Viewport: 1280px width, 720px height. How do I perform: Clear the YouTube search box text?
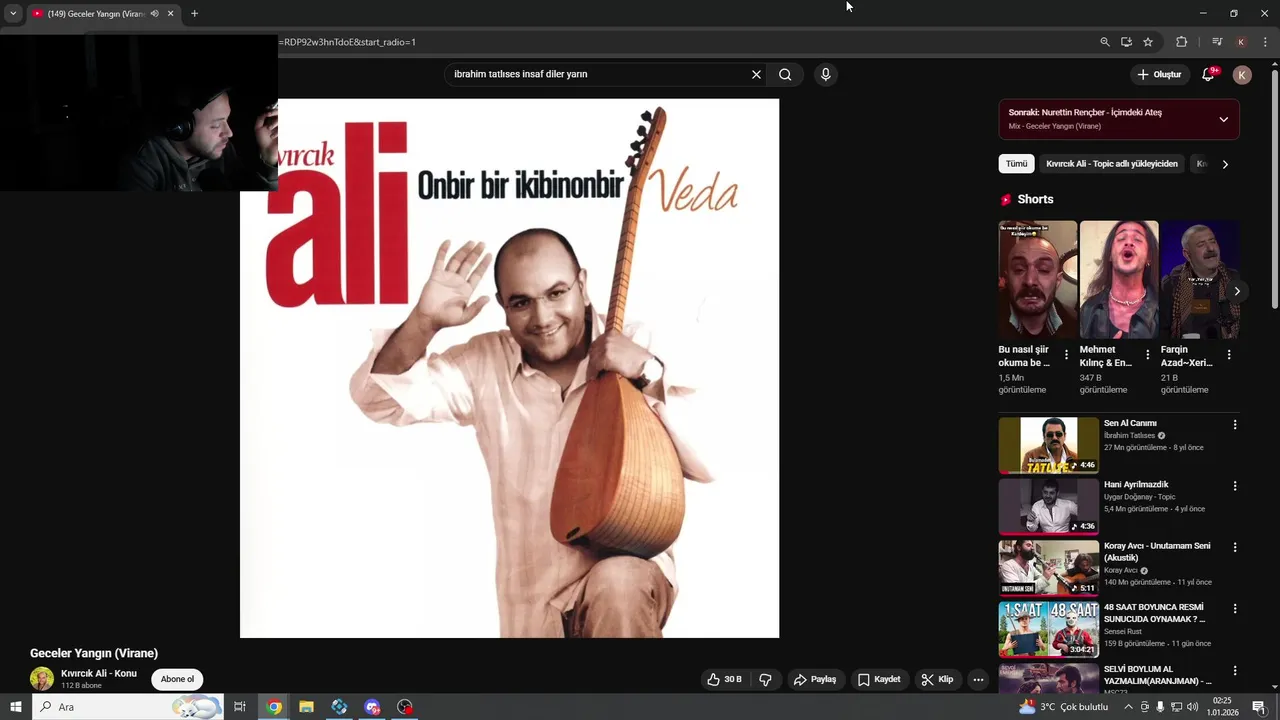click(756, 74)
